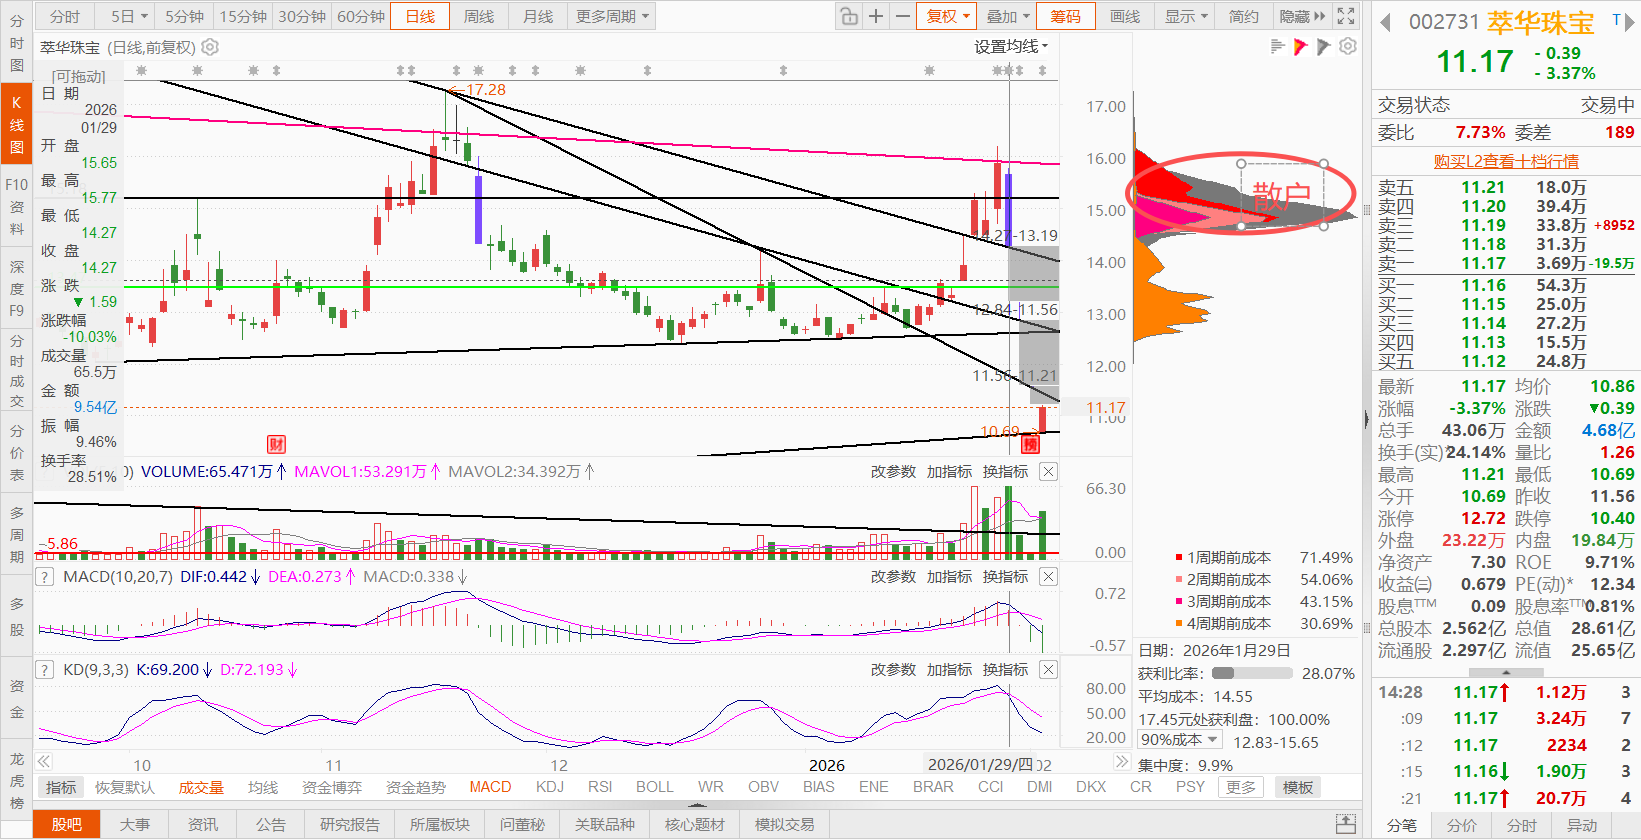
Task: Select the gray flame chip distribution icon
Action: (x=1324, y=47)
